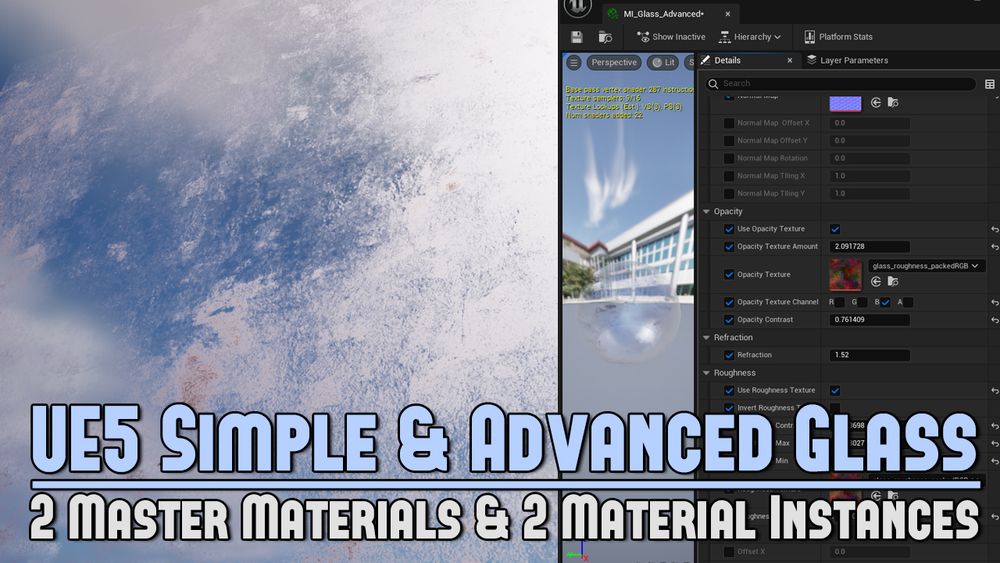Browse to the Opacity Texture asset
The width and height of the screenshot is (1000, 563).
[893, 282]
